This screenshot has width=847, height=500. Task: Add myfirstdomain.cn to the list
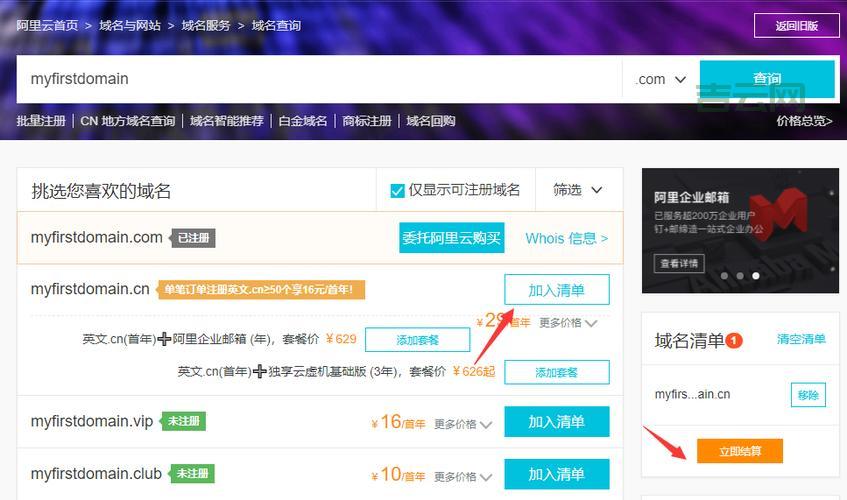(556, 290)
